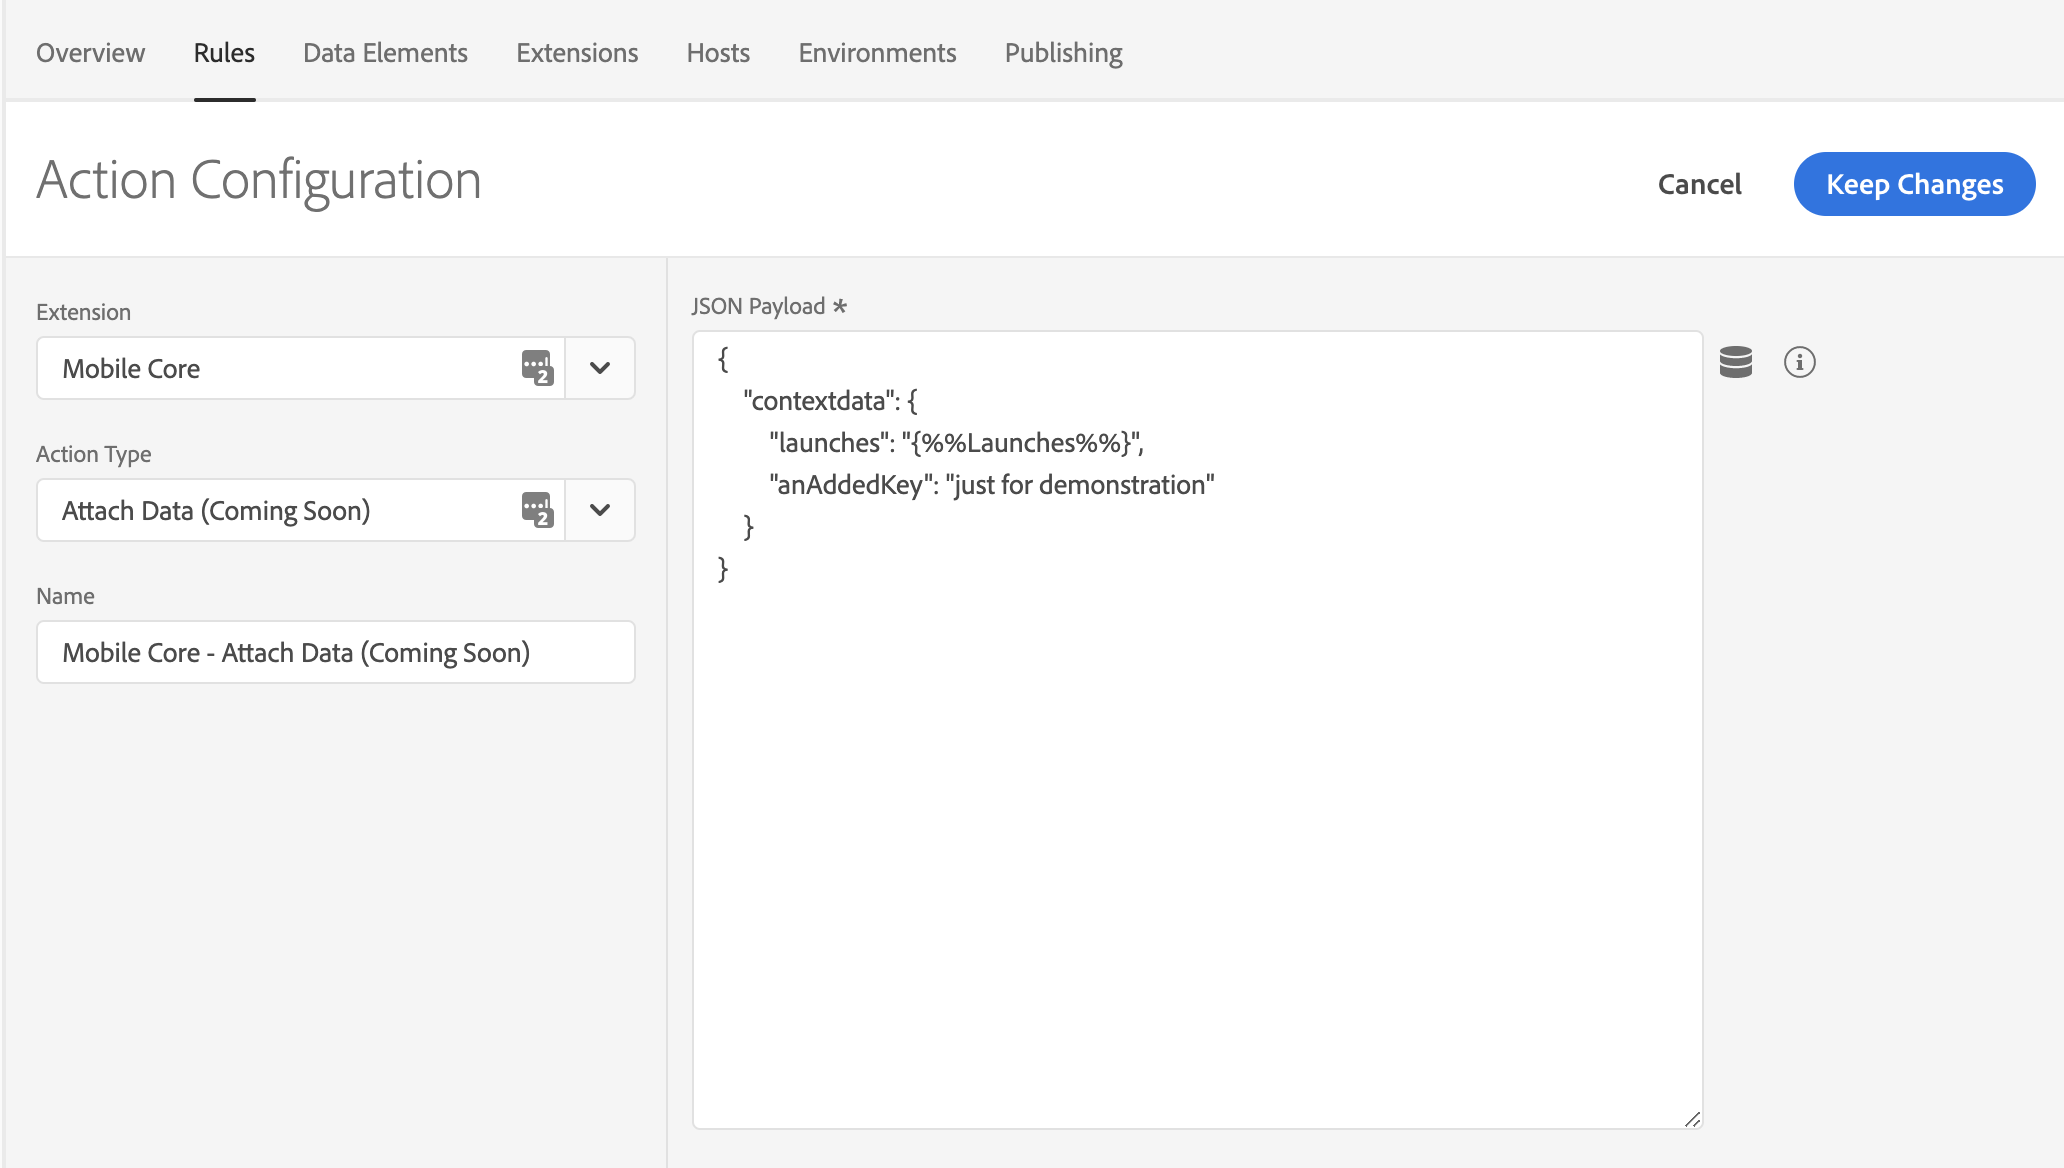Open the data element selector icon

[x=1736, y=362]
